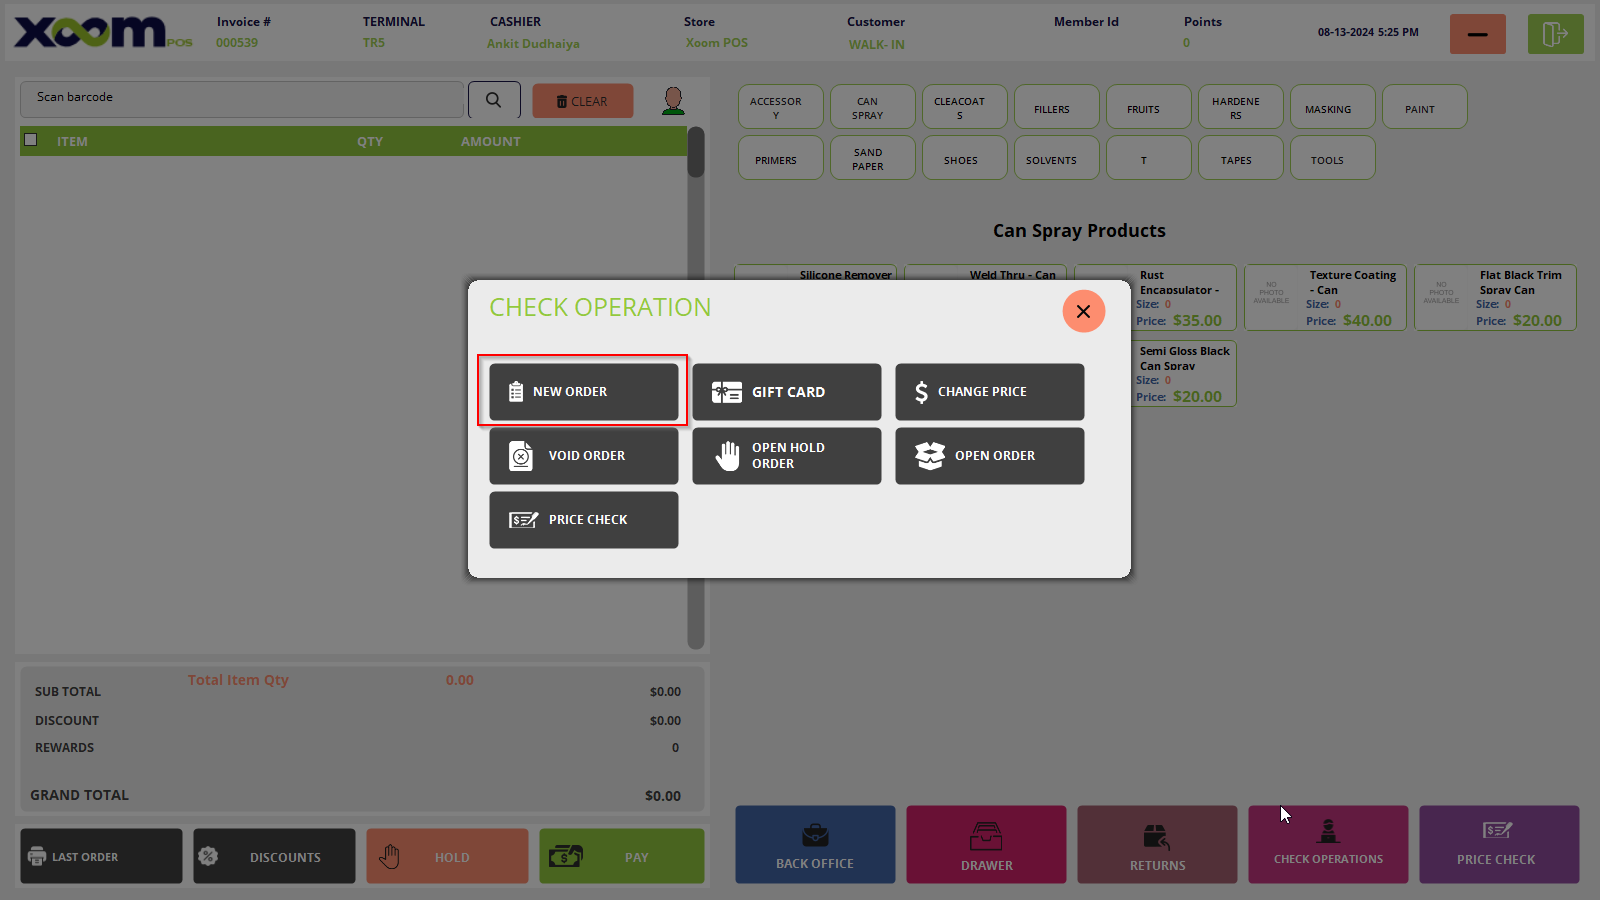Click the Scan barcode input field
The width and height of the screenshot is (1600, 900).
242,100
